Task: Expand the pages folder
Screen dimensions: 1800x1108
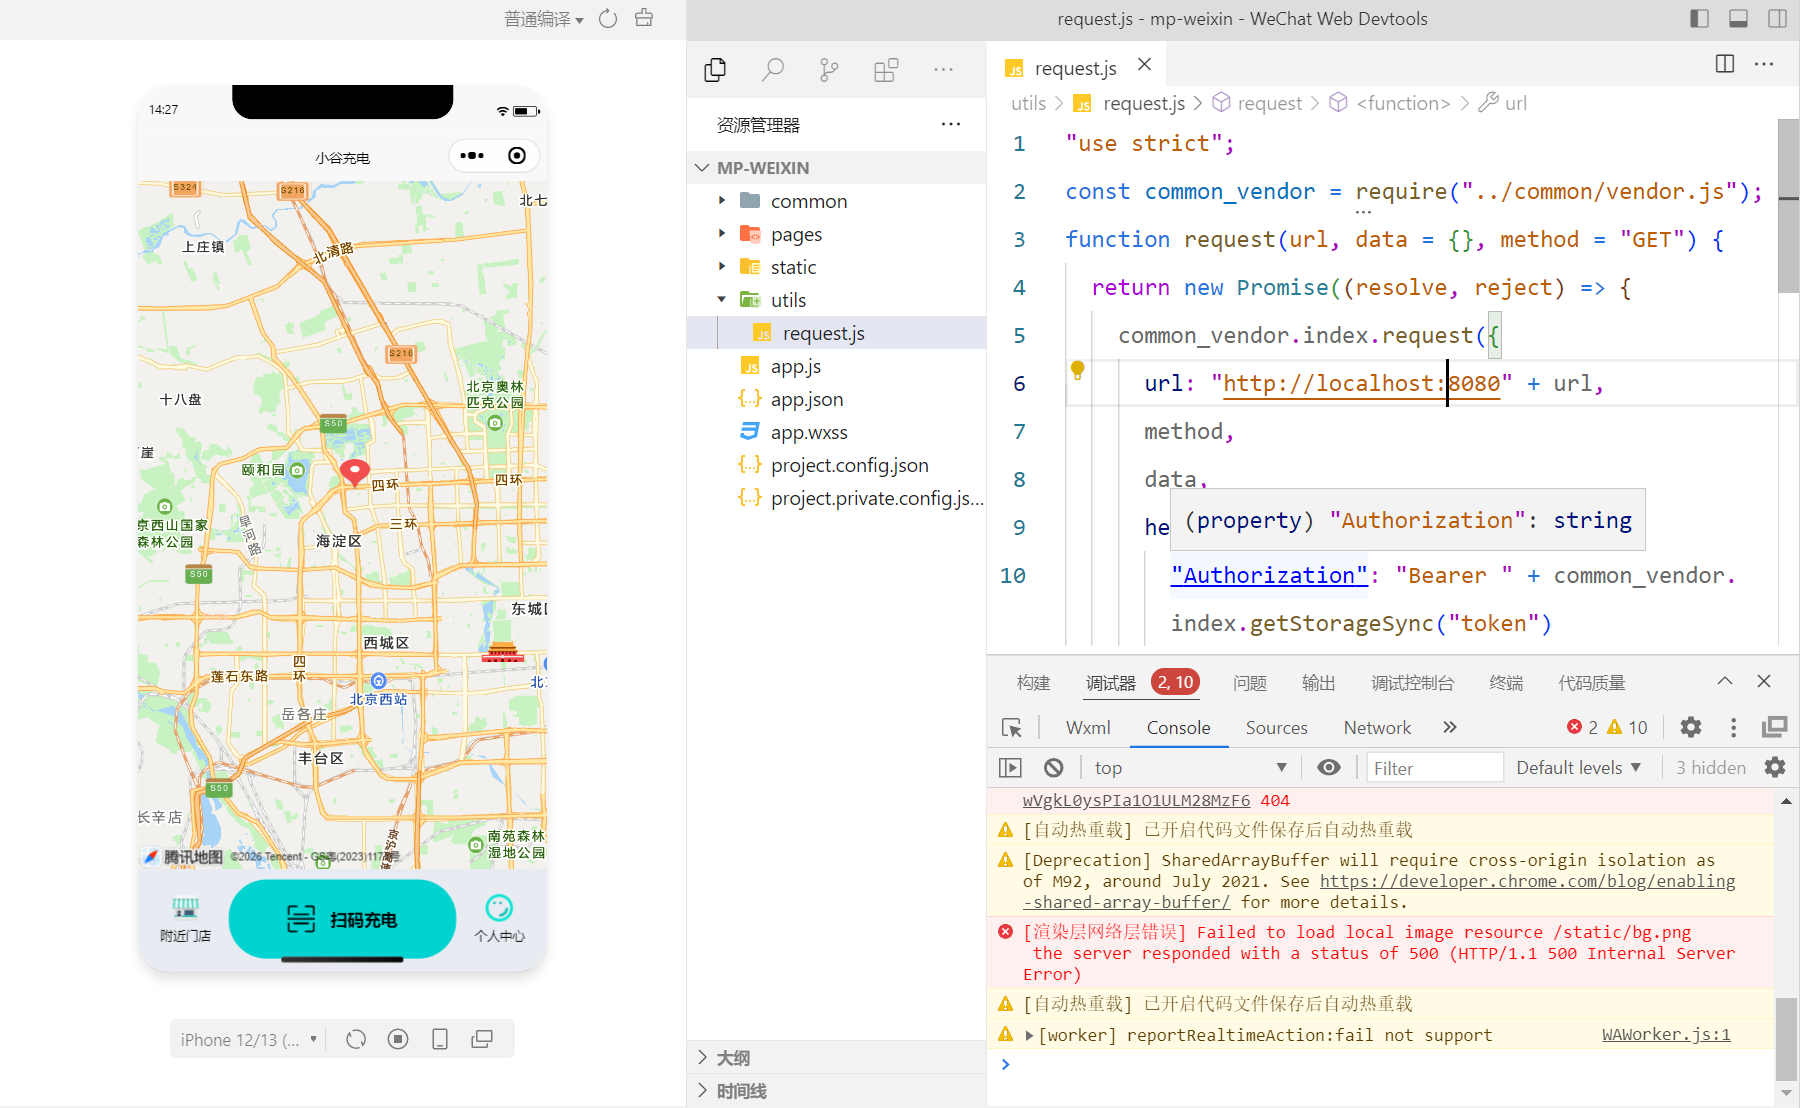Action: tap(836, 234)
